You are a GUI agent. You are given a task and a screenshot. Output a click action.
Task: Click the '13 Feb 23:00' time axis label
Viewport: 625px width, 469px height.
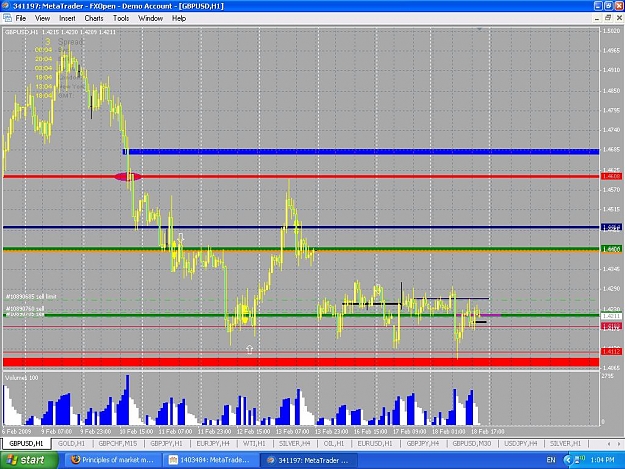click(331, 432)
